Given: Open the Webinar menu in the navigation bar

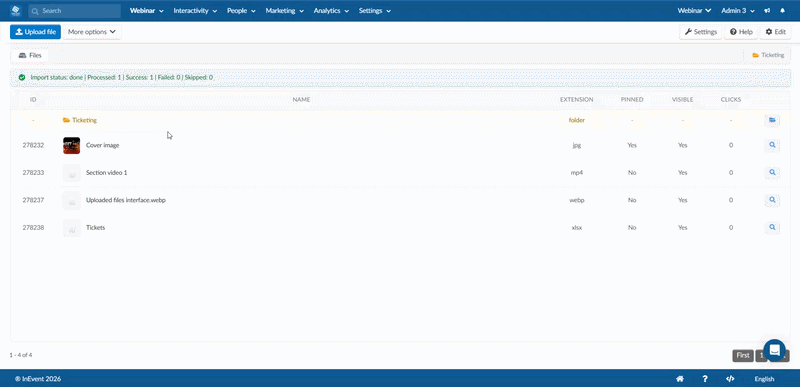Looking at the screenshot, I should point(147,11).
